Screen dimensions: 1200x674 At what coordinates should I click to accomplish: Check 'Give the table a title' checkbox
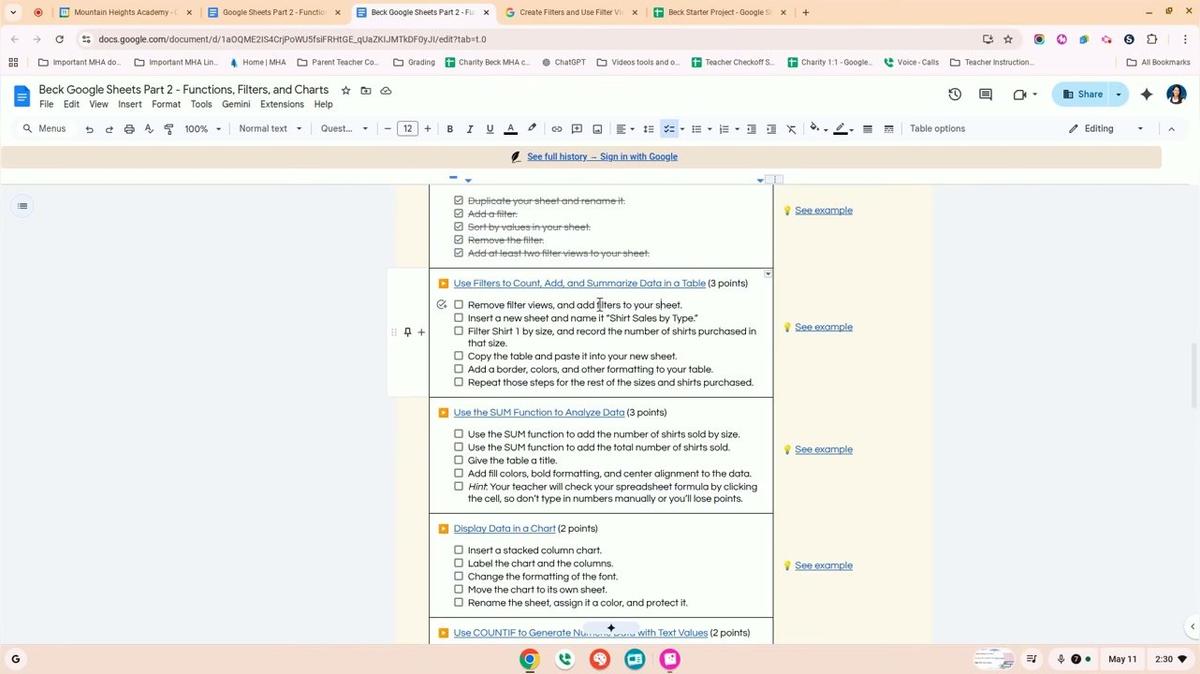pyautogui.click(x=459, y=461)
